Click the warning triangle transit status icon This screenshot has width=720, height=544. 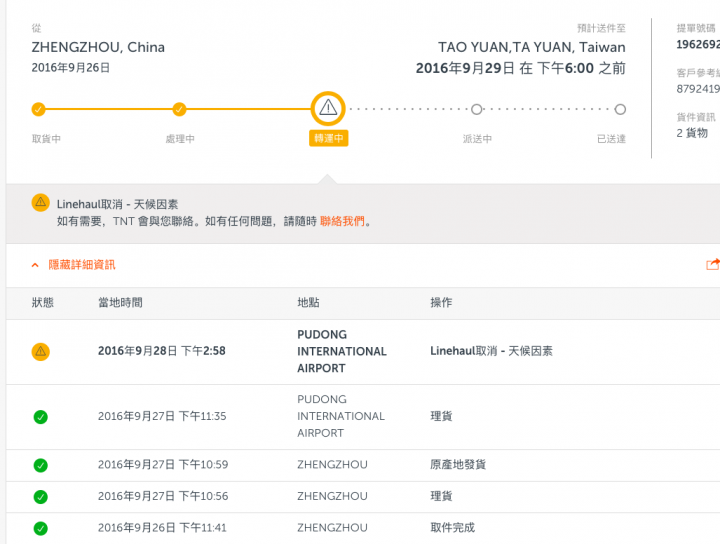[x=328, y=109]
